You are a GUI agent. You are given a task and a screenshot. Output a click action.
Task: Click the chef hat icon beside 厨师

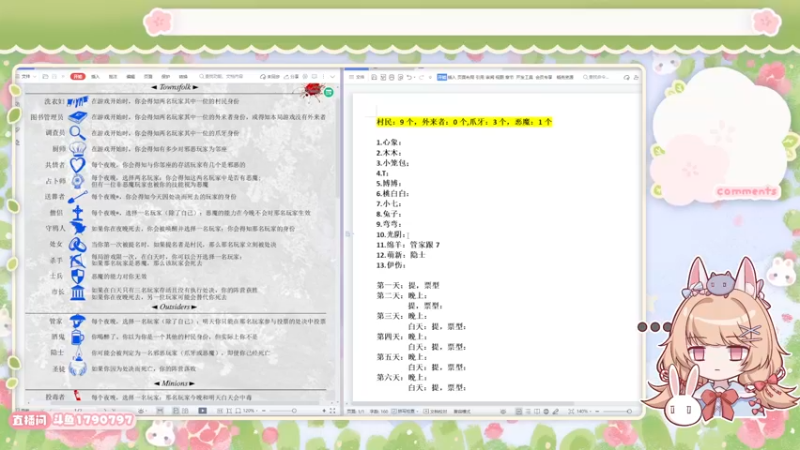tap(78, 148)
